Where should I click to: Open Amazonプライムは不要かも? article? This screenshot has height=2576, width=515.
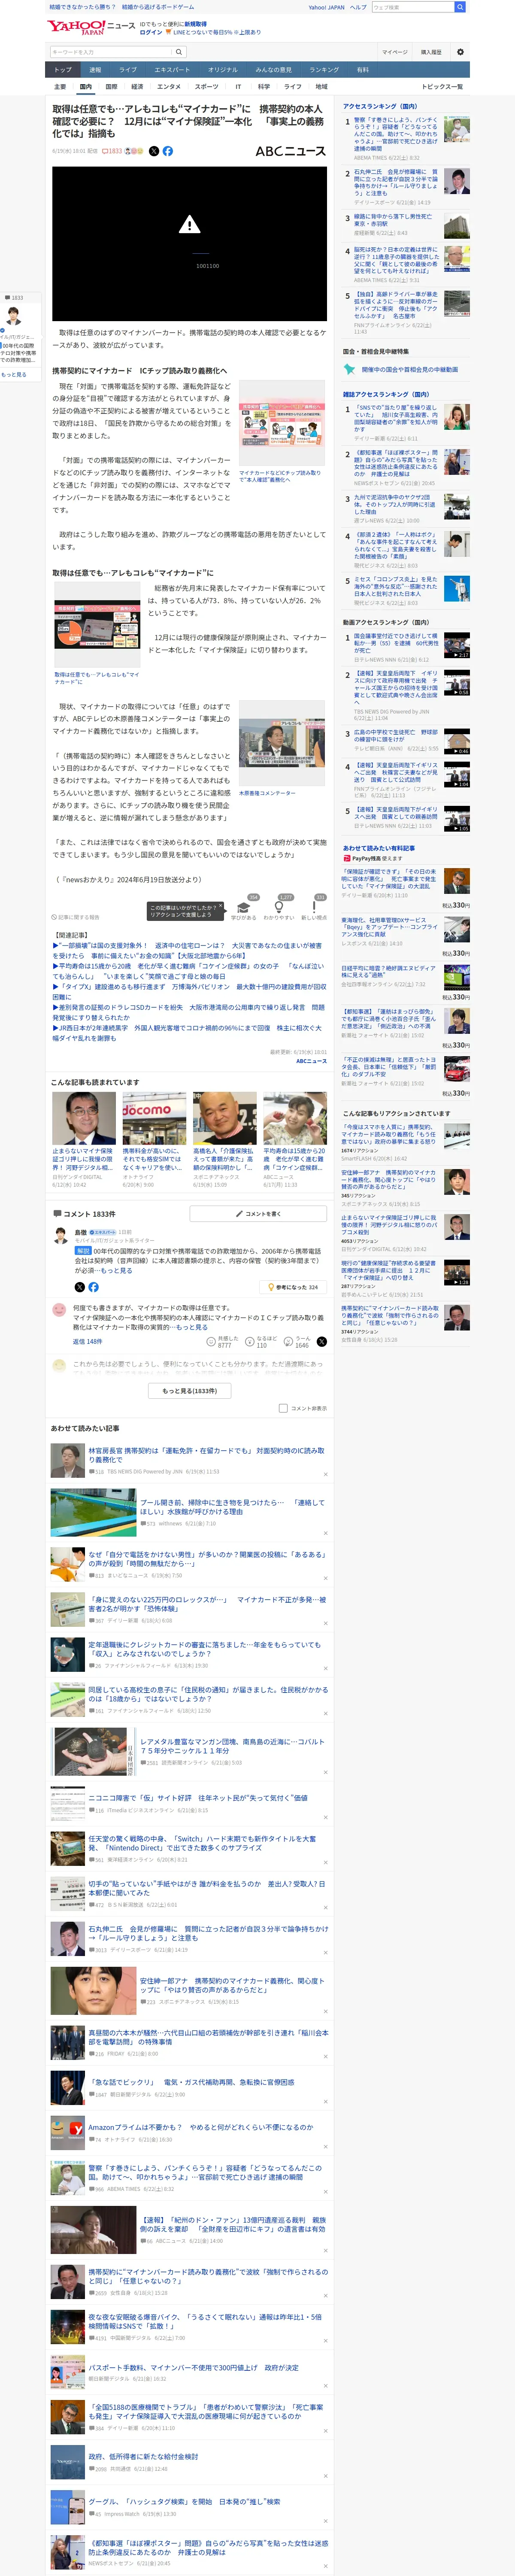[x=200, y=2127]
